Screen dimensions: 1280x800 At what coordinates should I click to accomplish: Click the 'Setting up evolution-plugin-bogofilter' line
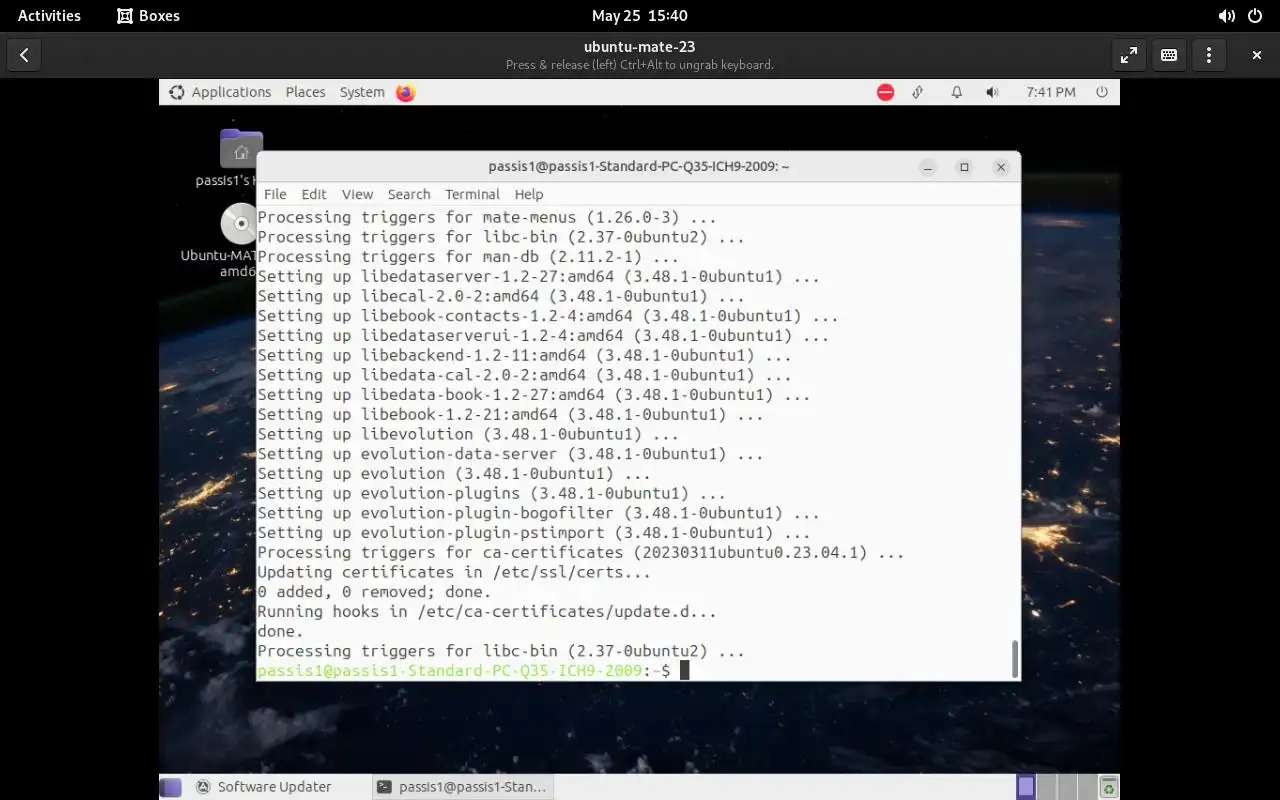point(538,513)
